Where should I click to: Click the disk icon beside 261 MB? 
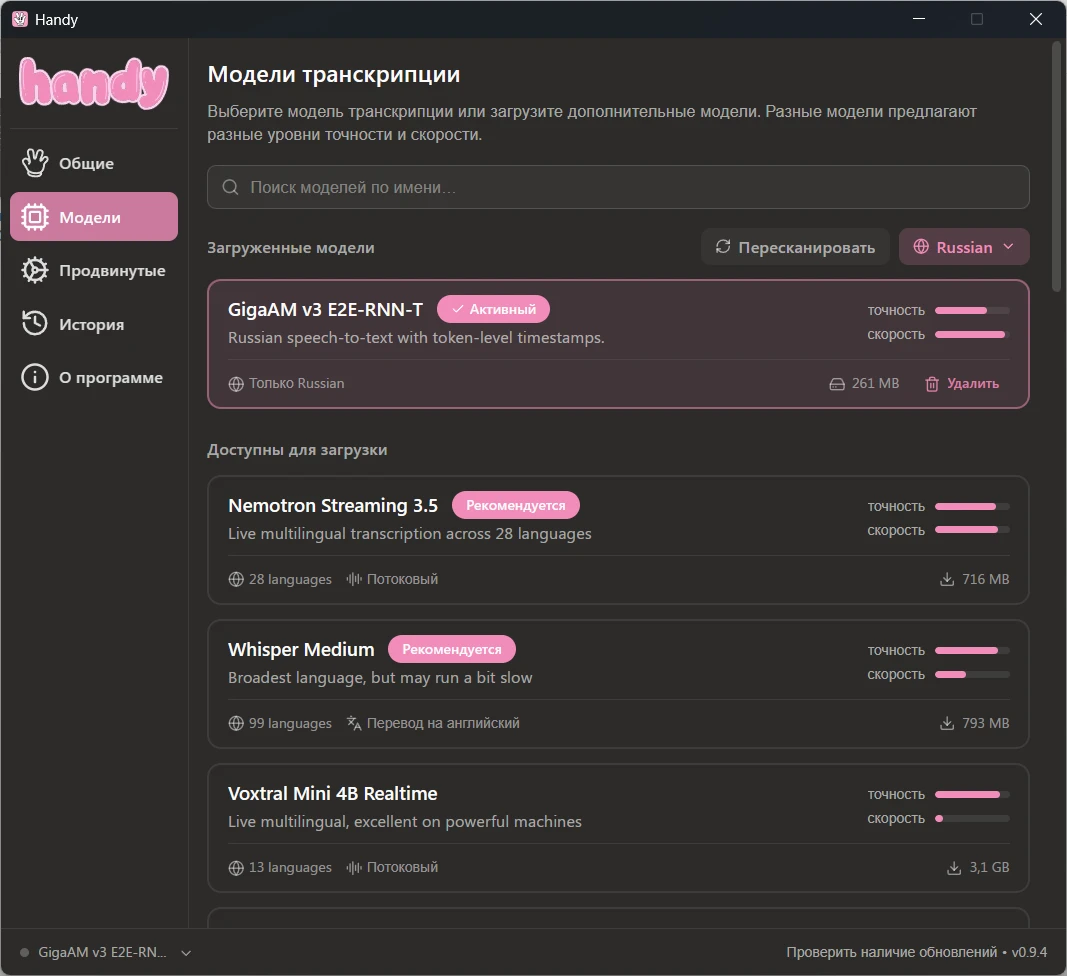pyautogui.click(x=837, y=384)
